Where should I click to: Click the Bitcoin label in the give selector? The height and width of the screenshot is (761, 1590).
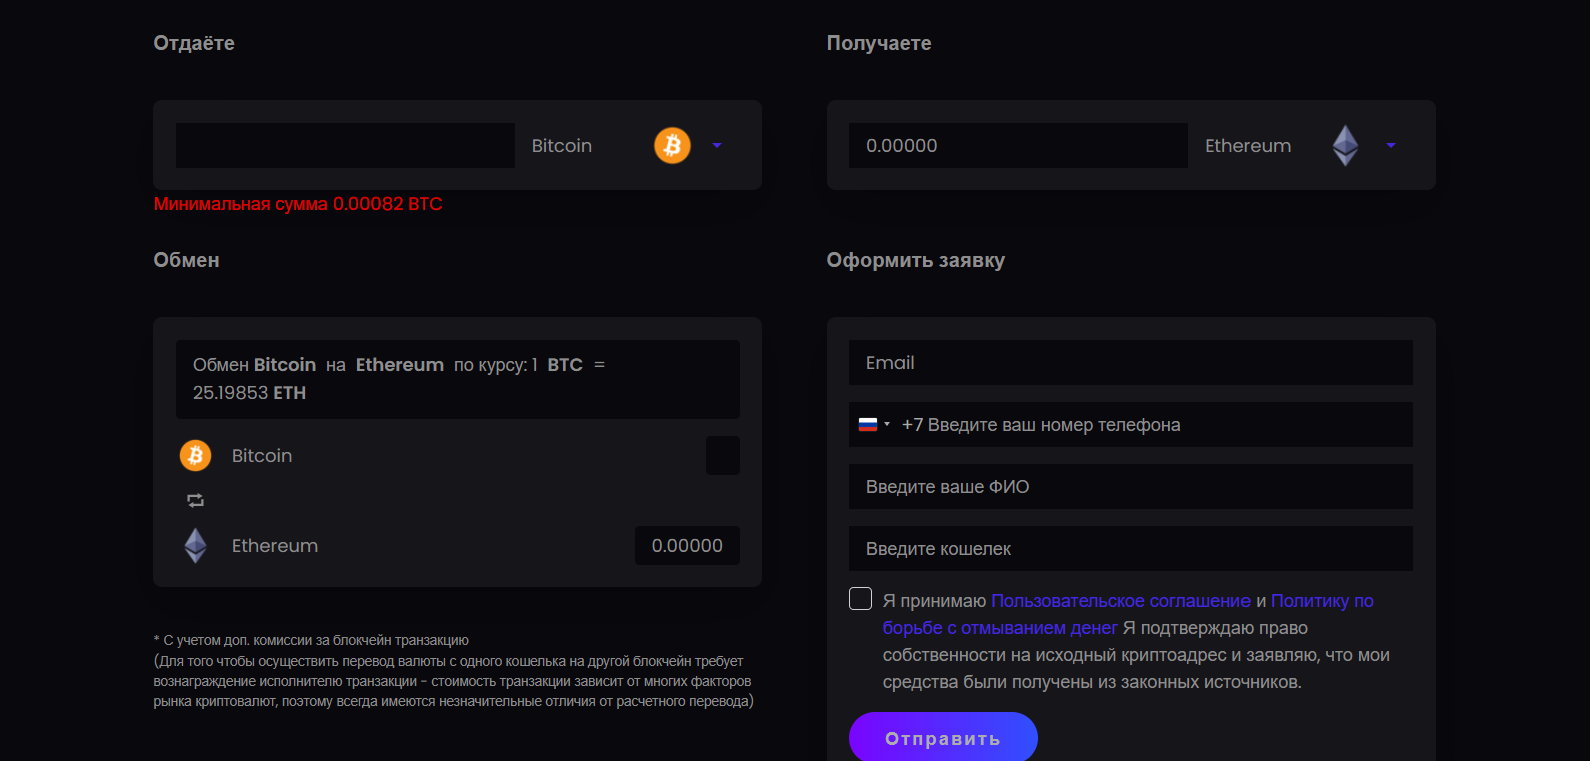pyautogui.click(x=562, y=146)
